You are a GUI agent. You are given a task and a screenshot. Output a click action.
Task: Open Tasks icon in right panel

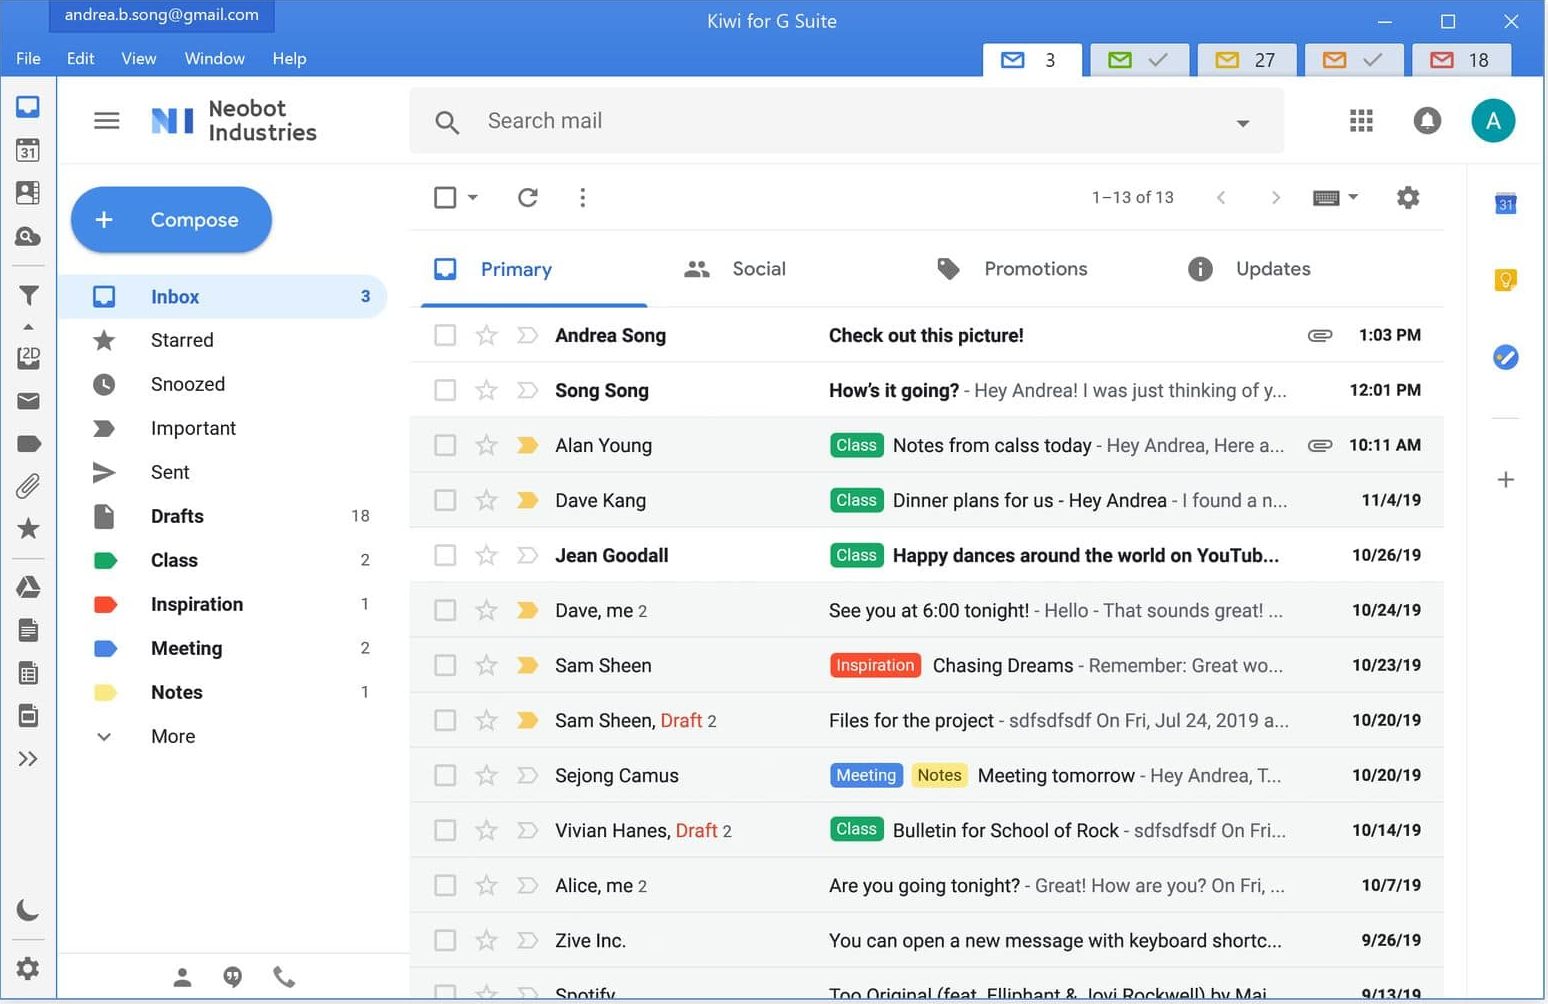(x=1505, y=357)
